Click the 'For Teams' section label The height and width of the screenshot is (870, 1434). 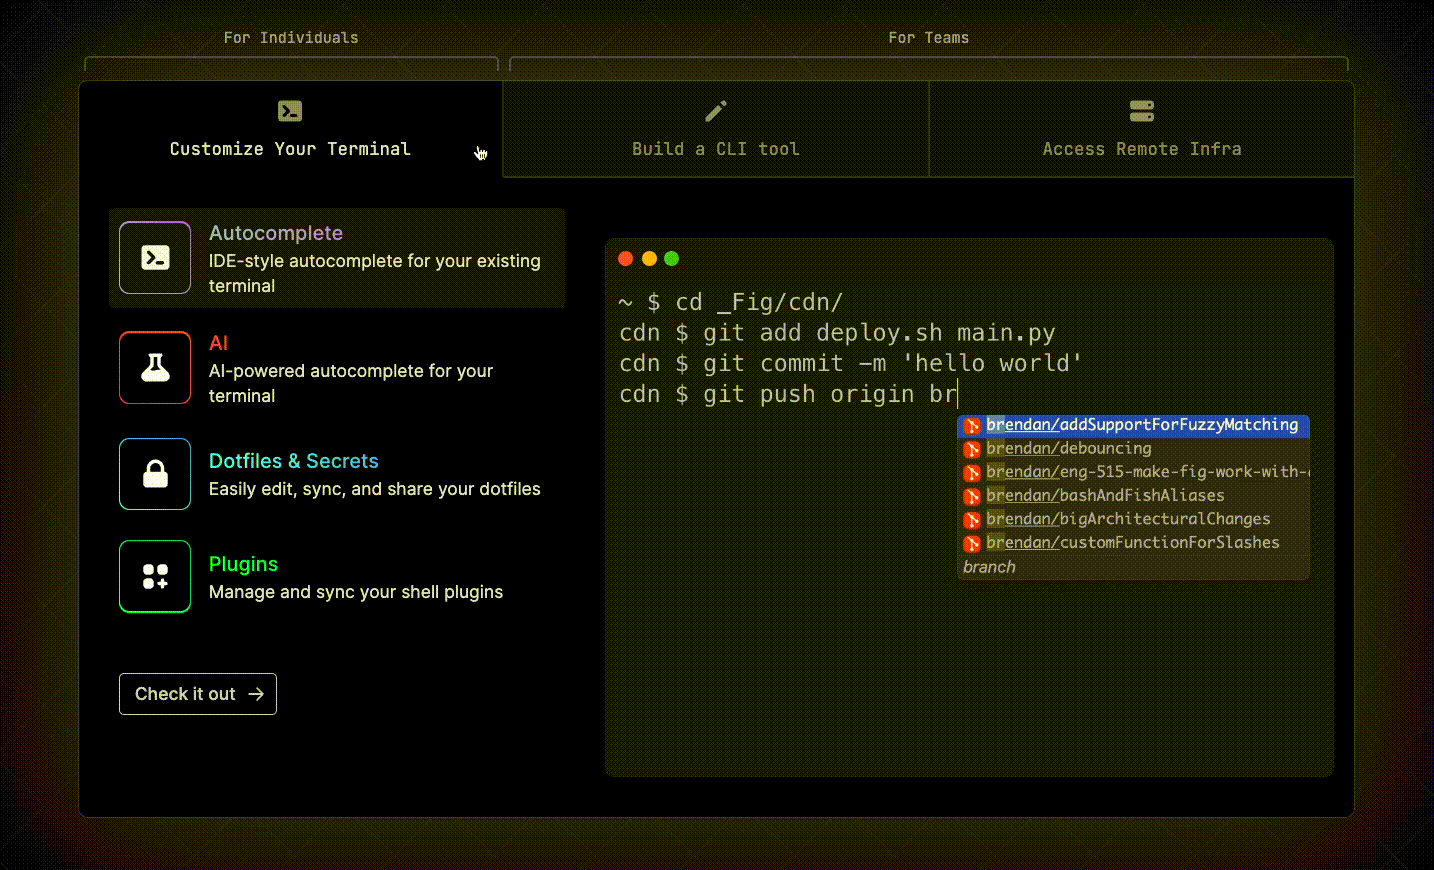[929, 38]
